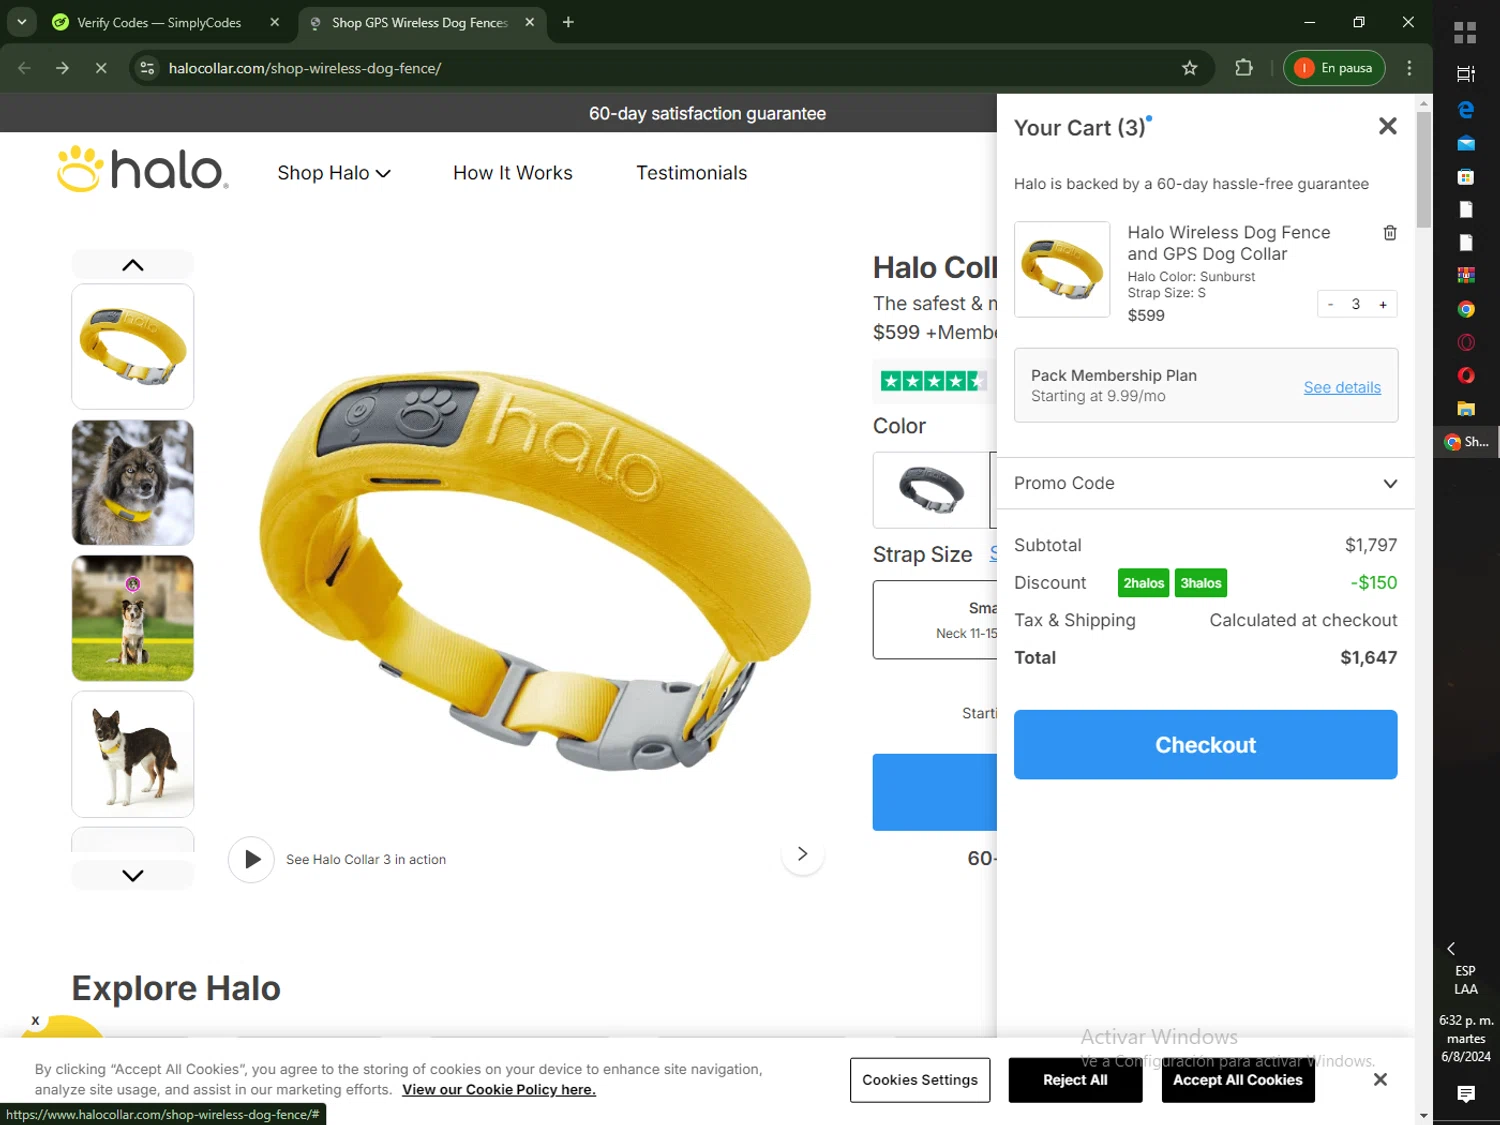Open File Explorer from taskbar
This screenshot has width=1500, height=1125.
click(1465, 408)
